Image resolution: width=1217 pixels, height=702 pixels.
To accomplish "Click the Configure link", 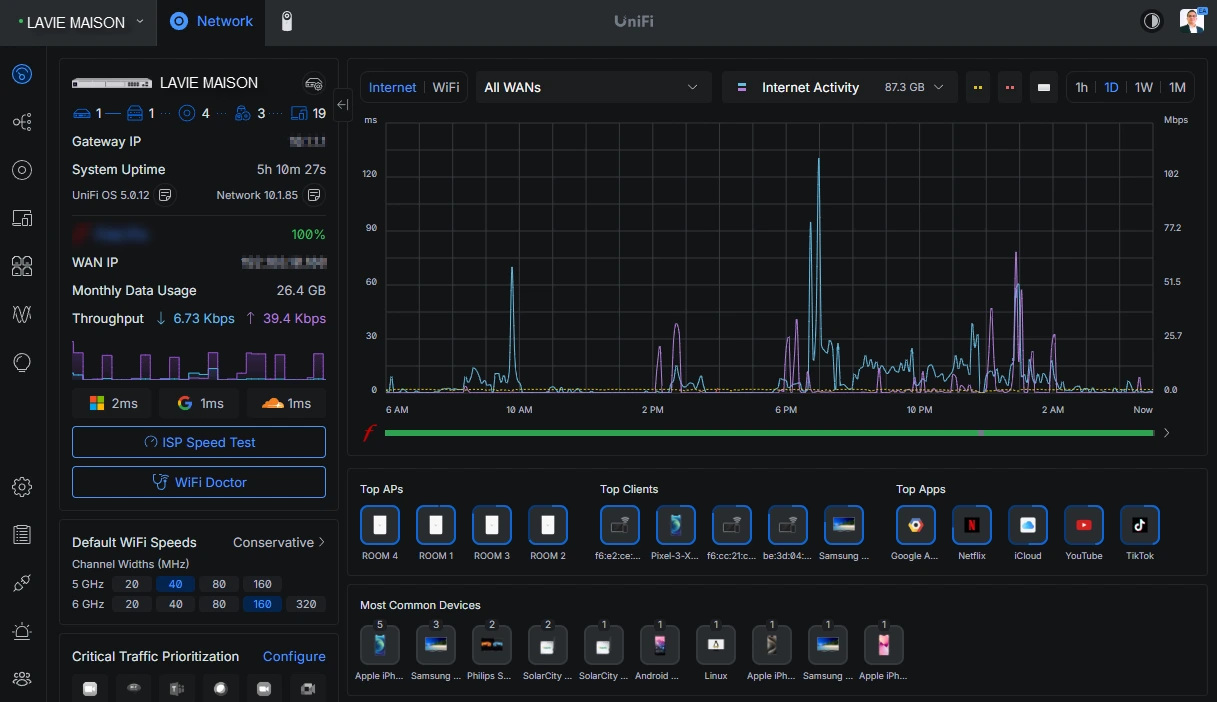I will [294, 656].
